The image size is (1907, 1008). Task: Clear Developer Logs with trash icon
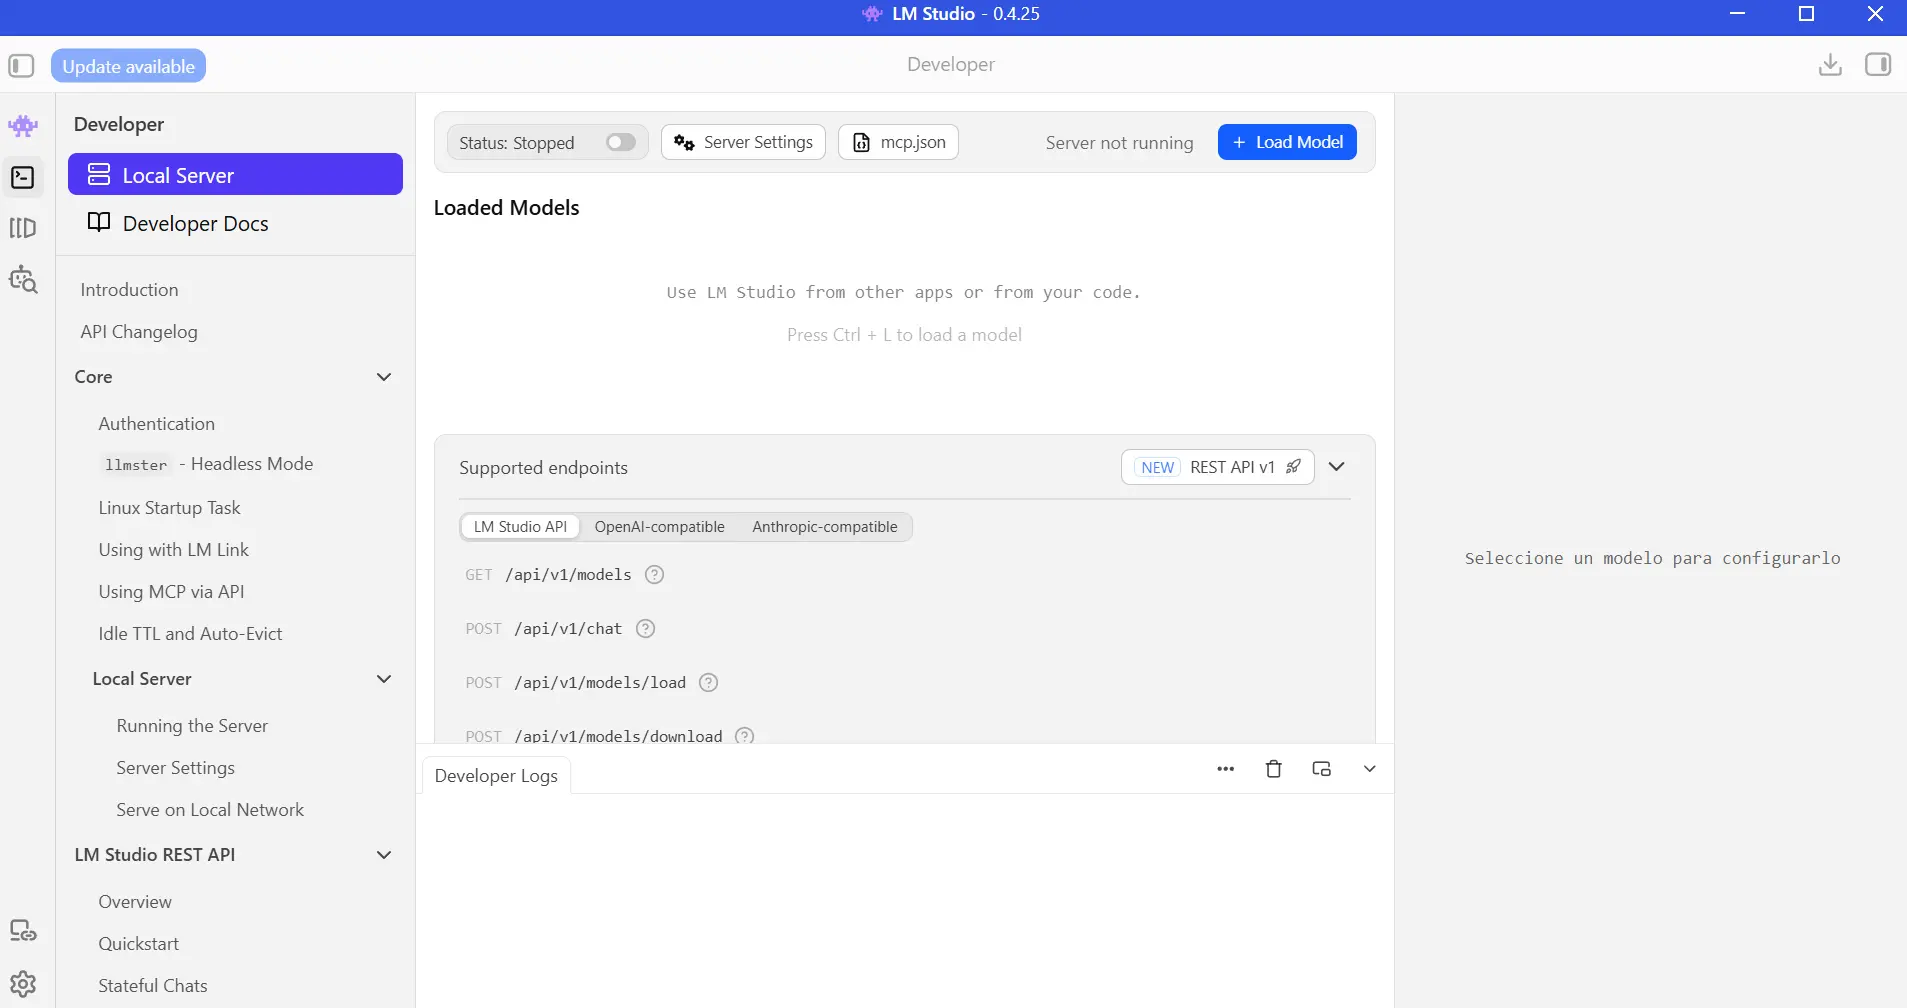1274,769
